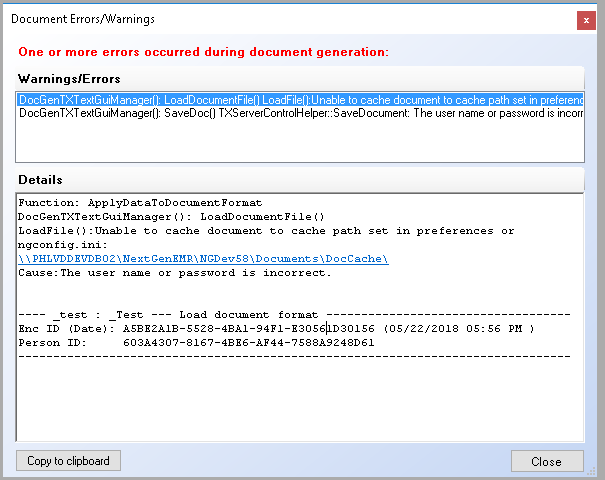The image size is (605, 480).
Task: Select the LoadDocumentFile error list entry
Action: (300, 100)
